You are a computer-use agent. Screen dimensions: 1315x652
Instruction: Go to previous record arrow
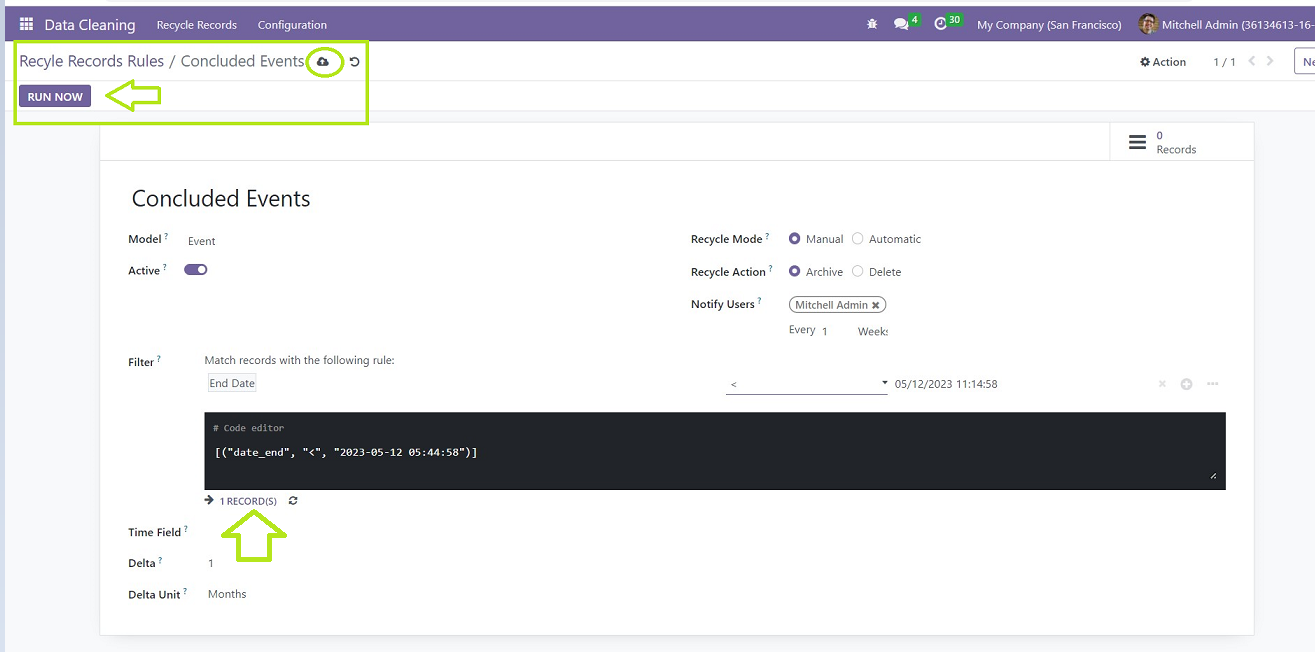(x=1252, y=62)
